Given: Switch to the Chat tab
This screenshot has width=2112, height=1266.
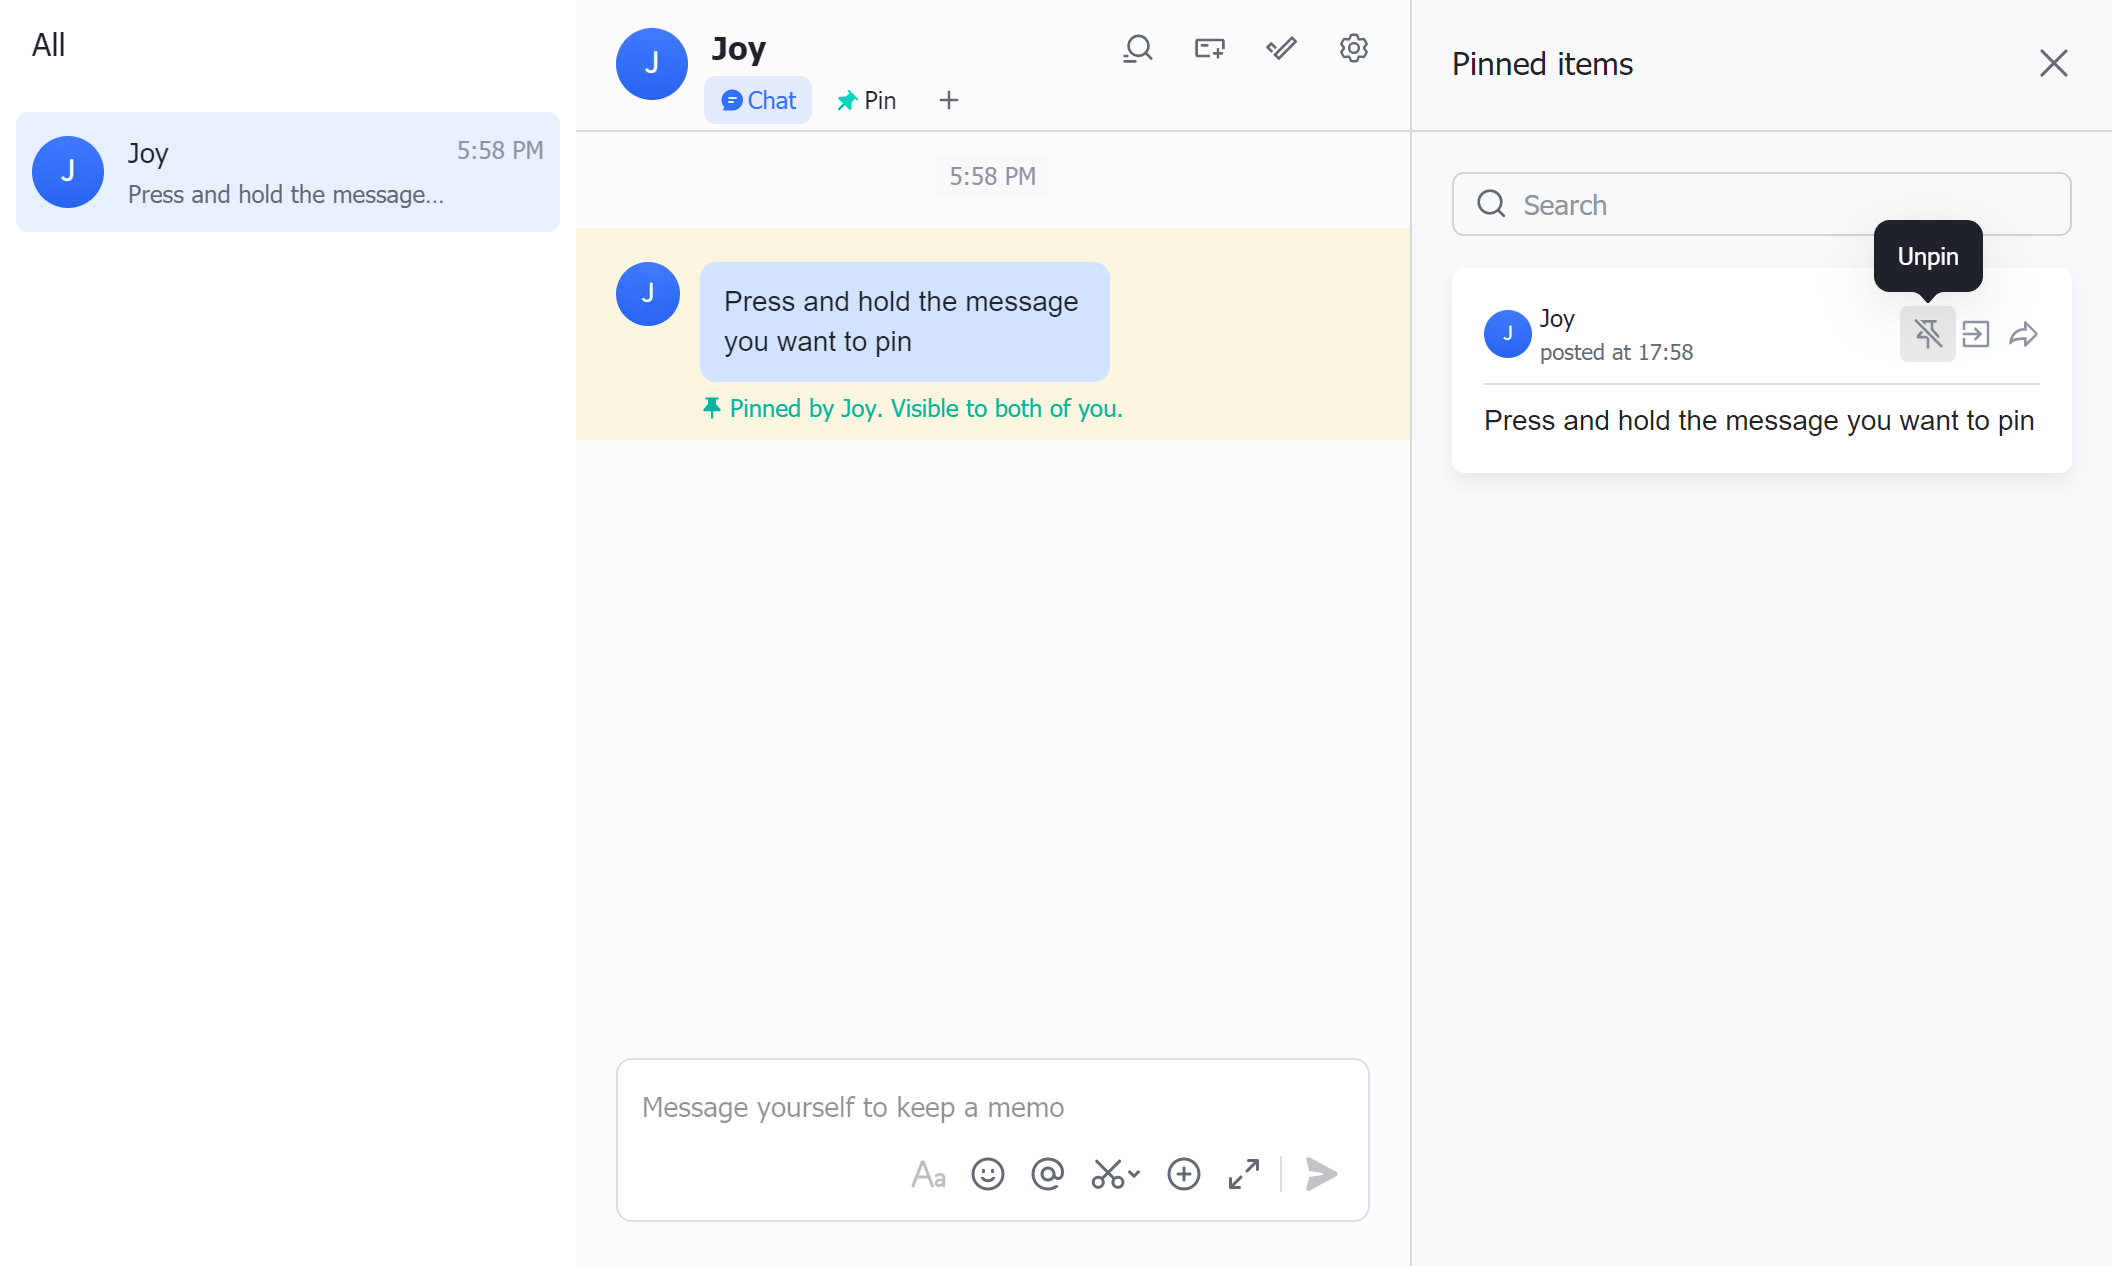Looking at the screenshot, I should pos(757,100).
